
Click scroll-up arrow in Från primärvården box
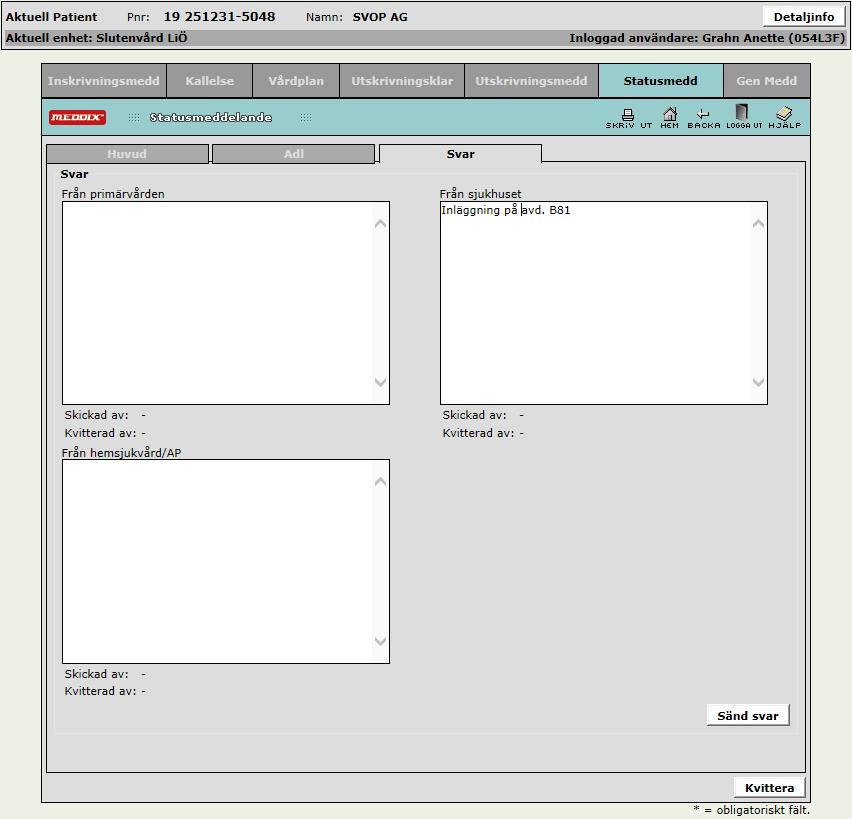tap(380, 223)
